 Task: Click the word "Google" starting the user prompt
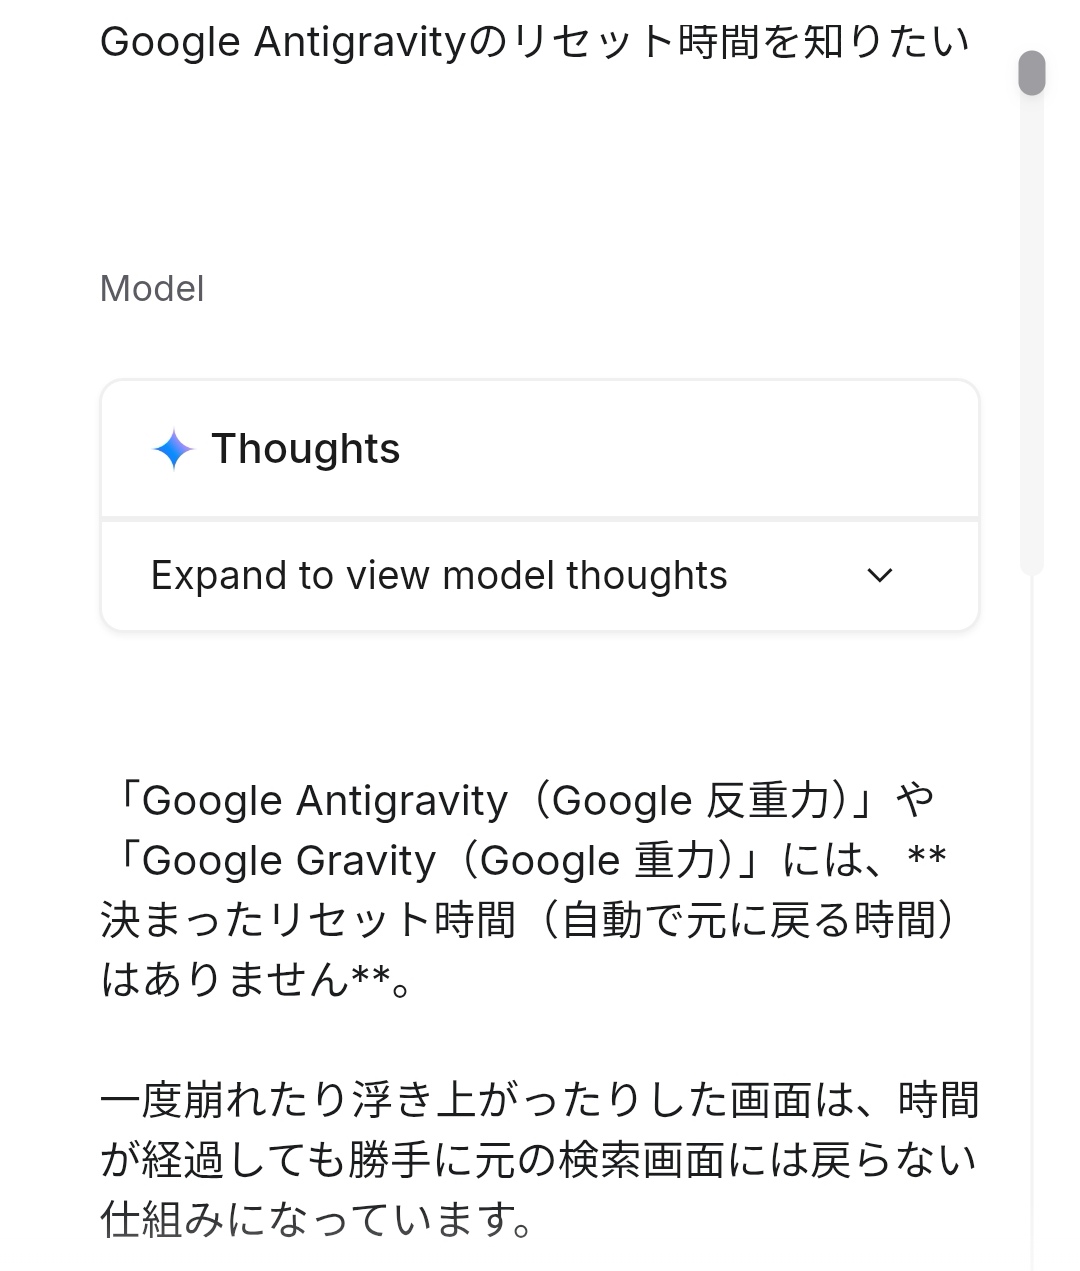pyautogui.click(x=170, y=42)
